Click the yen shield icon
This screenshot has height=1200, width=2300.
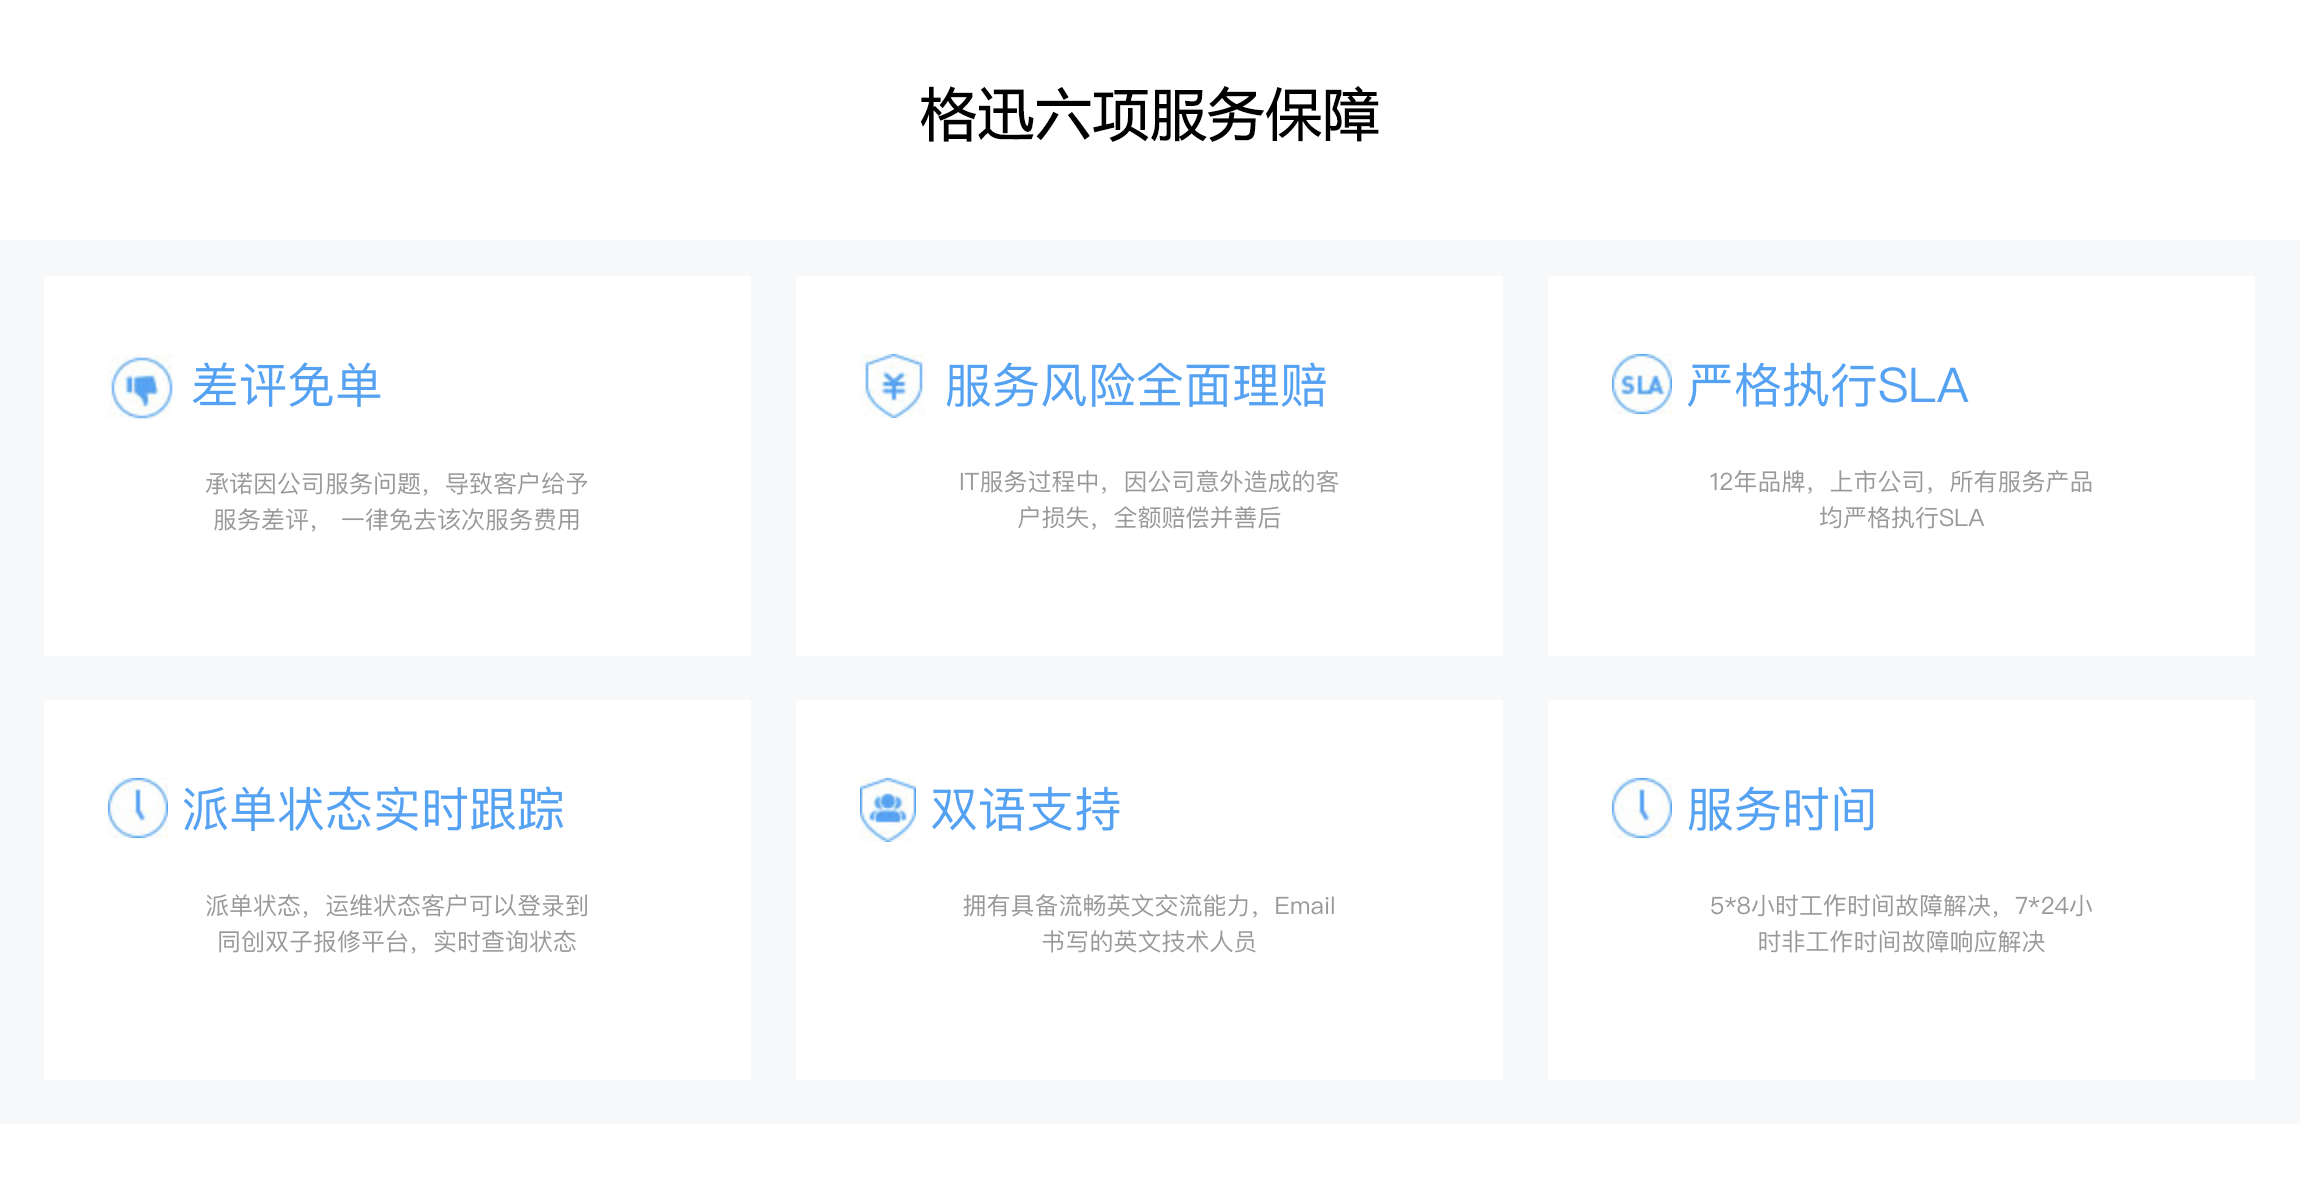pyautogui.click(x=893, y=385)
